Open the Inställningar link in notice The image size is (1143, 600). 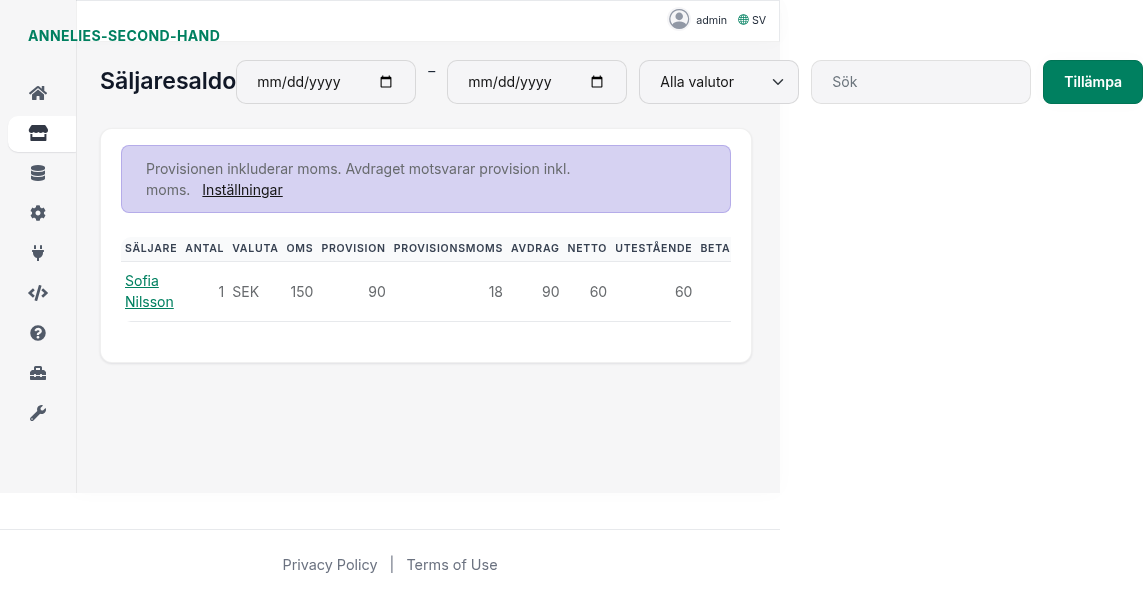(242, 190)
